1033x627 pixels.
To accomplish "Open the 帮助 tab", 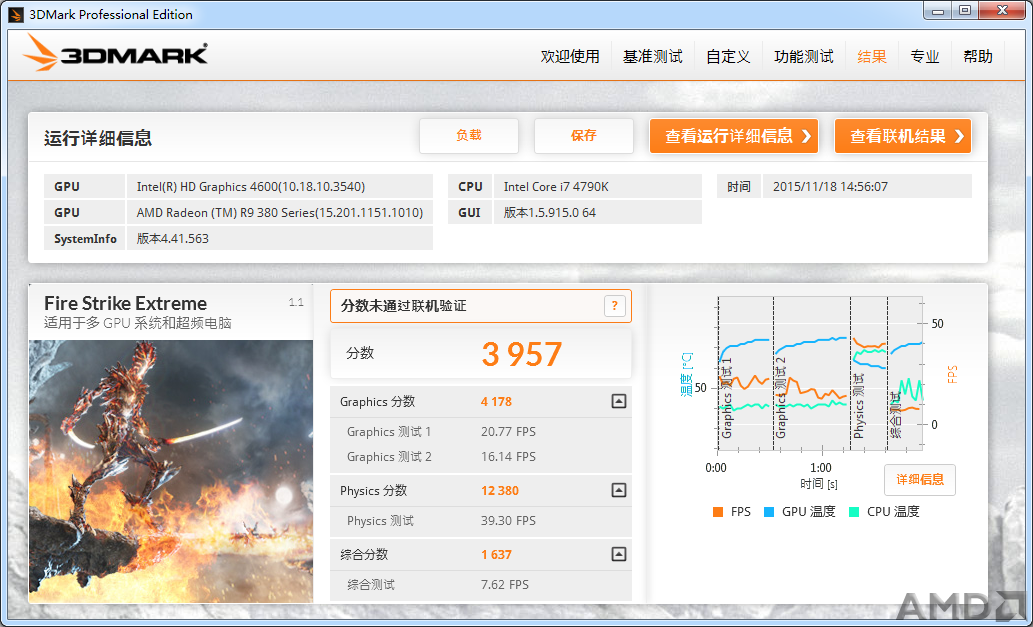I will 978,57.
